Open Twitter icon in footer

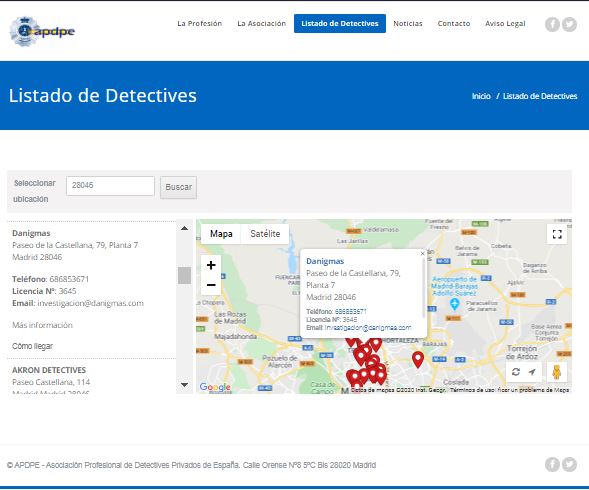(569, 464)
